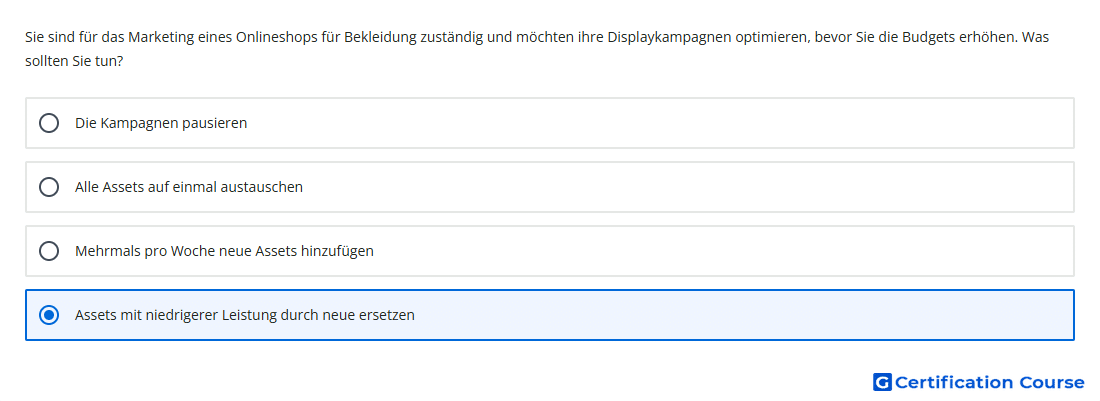Click the label "Mehrmals pro Woche neue Assets hinzufügen"
Viewport: 1100px width, 401px height.
(224, 251)
